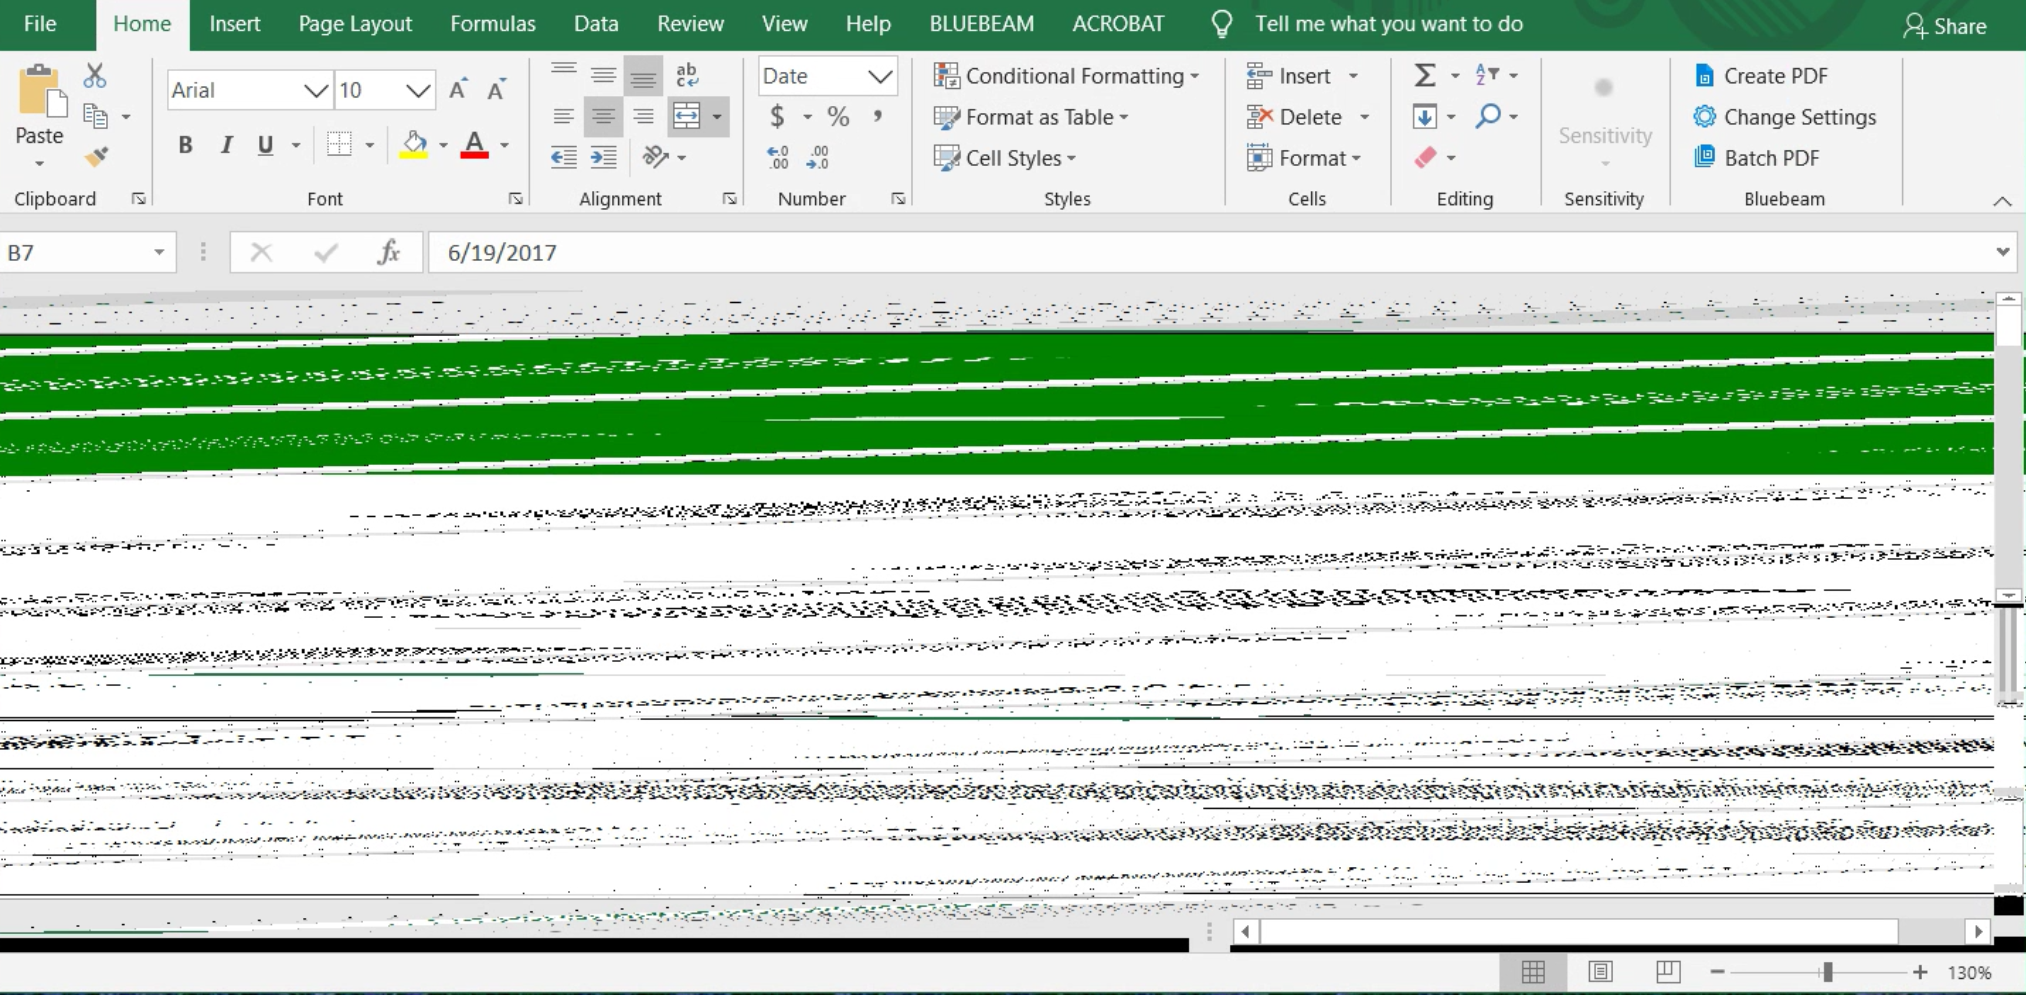This screenshot has width=2026, height=995.
Task: Toggle Bottom Align for the cell
Action: point(643,76)
